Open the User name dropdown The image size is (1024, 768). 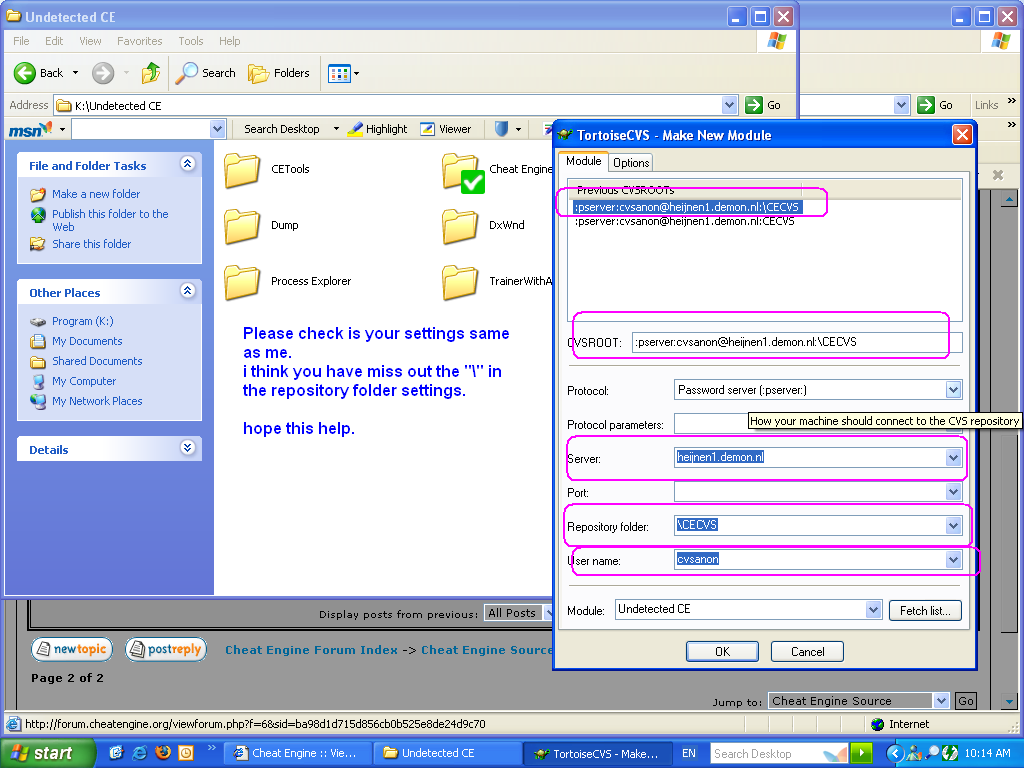(953, 560)
